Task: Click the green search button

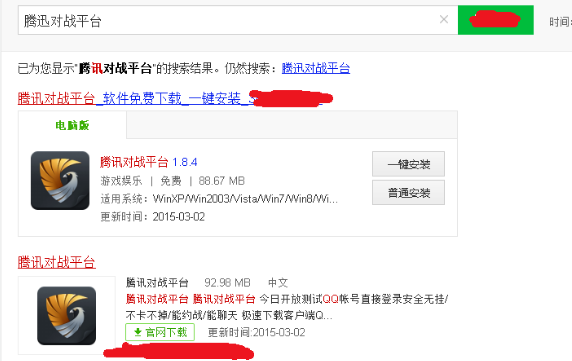Action: pos(495,20)
